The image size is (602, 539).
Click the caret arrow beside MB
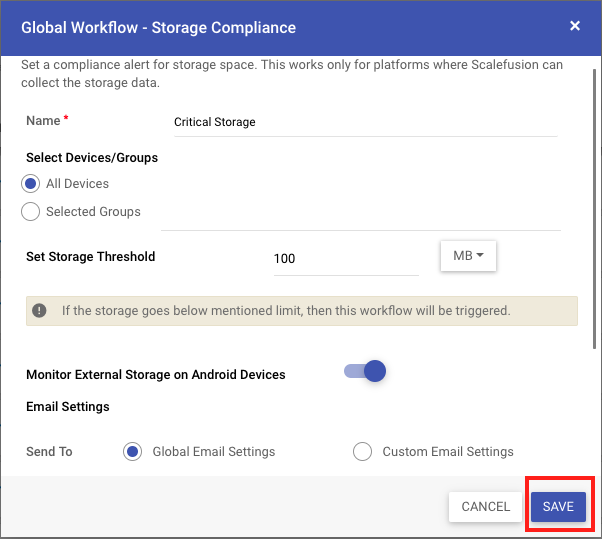point(480,255)
